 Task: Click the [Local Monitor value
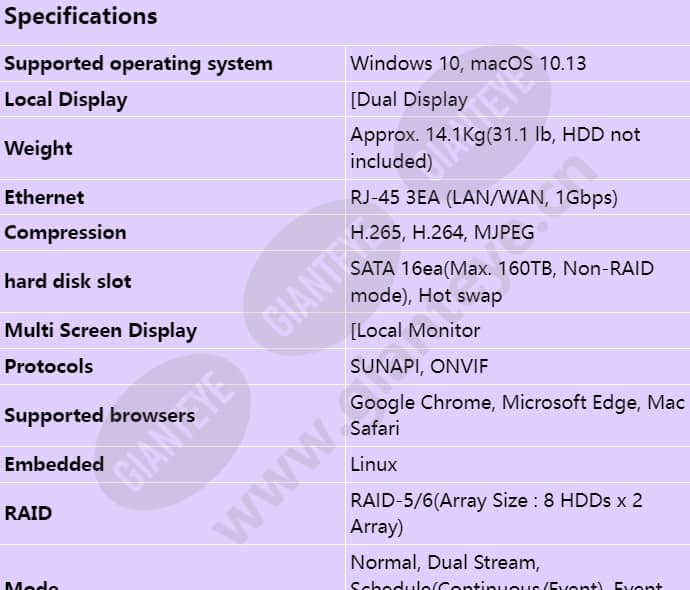click(x=415, y=331)
